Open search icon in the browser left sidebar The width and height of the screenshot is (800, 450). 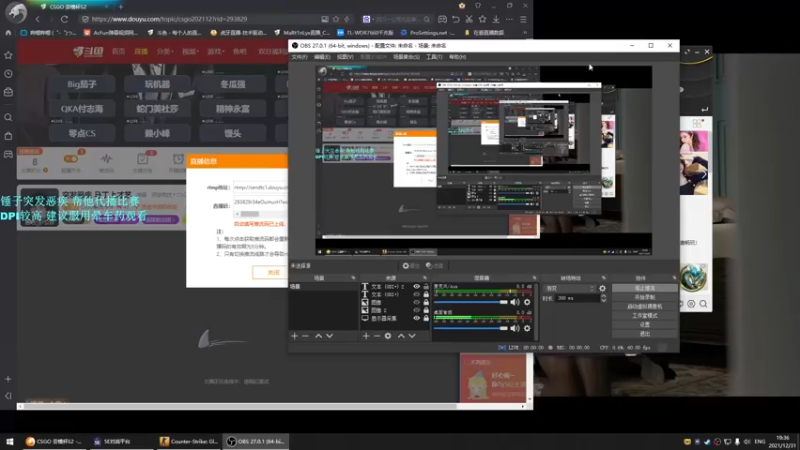click(8, 117)
